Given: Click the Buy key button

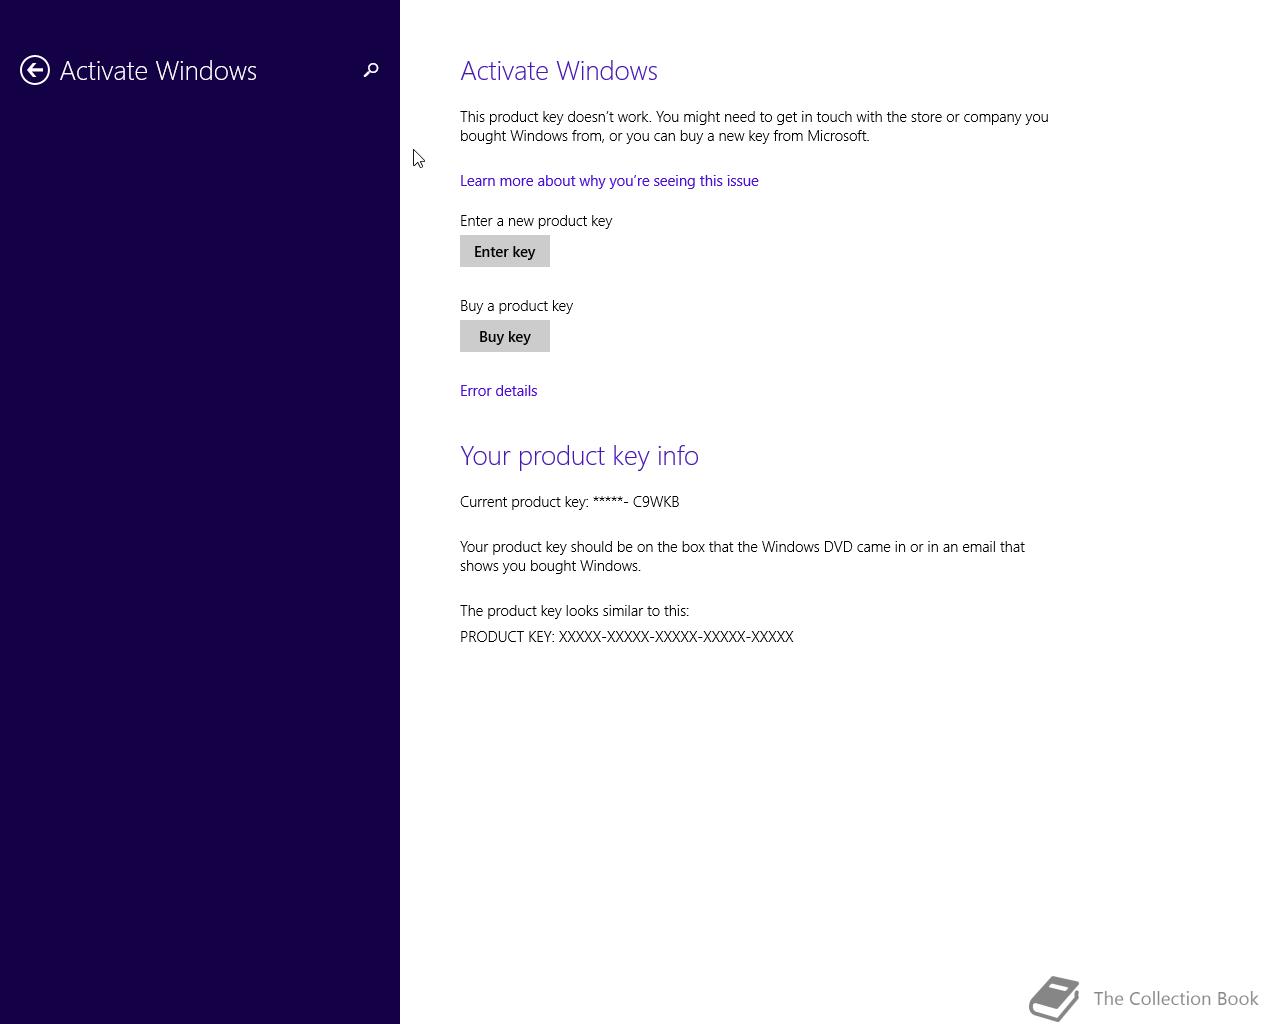Looking at the screenshot, I should pos(505,336).
